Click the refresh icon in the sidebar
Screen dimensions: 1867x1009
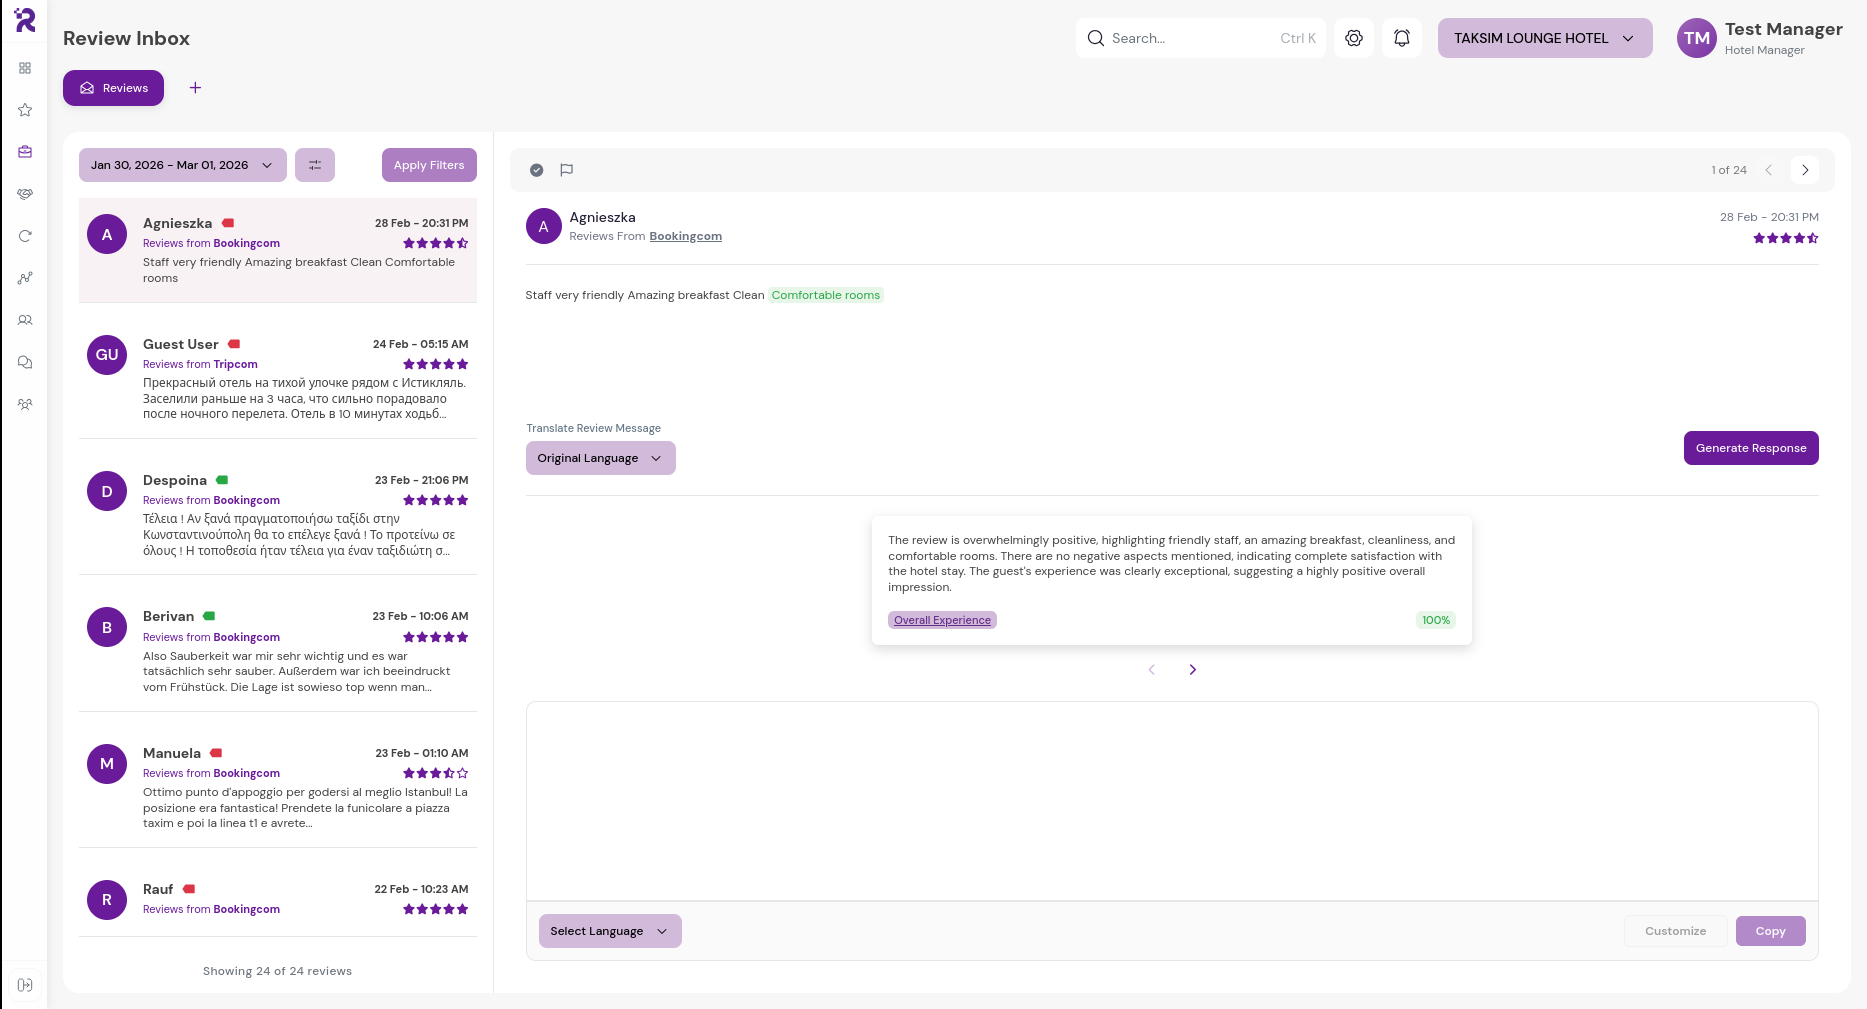pyautogui.click(x=26, y=236)
